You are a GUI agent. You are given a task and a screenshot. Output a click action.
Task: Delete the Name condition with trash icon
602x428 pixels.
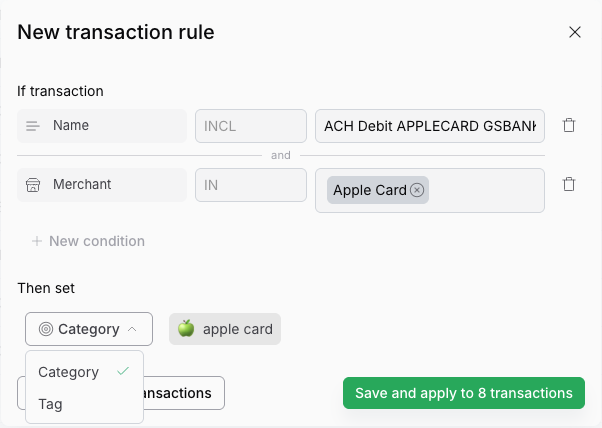click(569, 126)
